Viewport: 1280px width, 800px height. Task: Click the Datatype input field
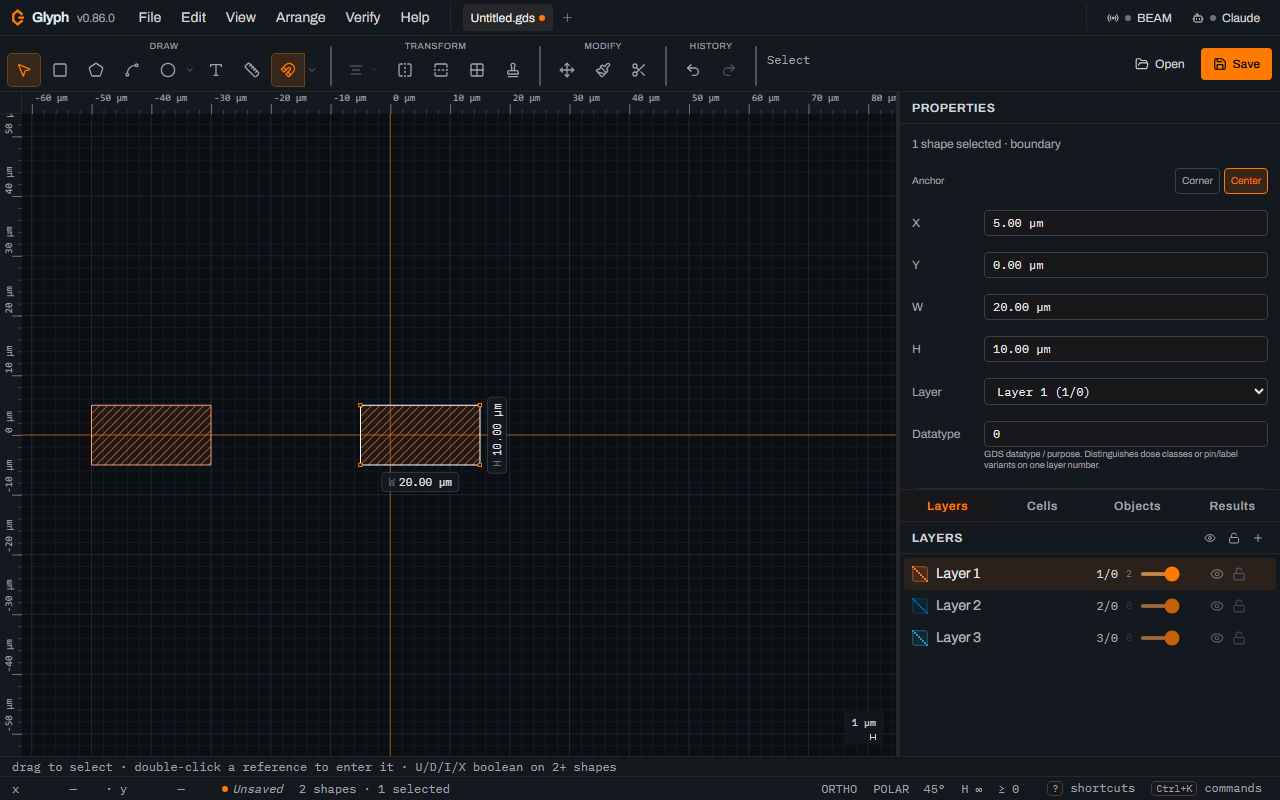point(1126,434)
